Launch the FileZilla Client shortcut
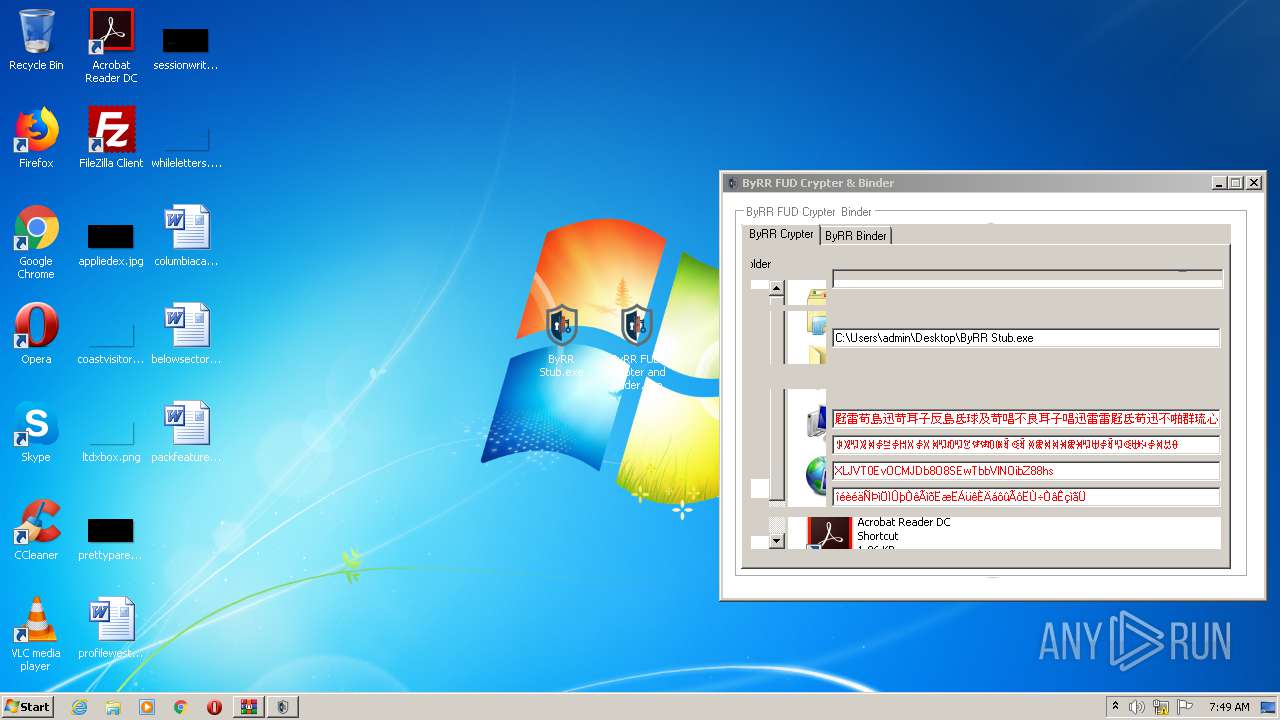Viewport: 1280px width, 720px height. (x=111, y=138)
